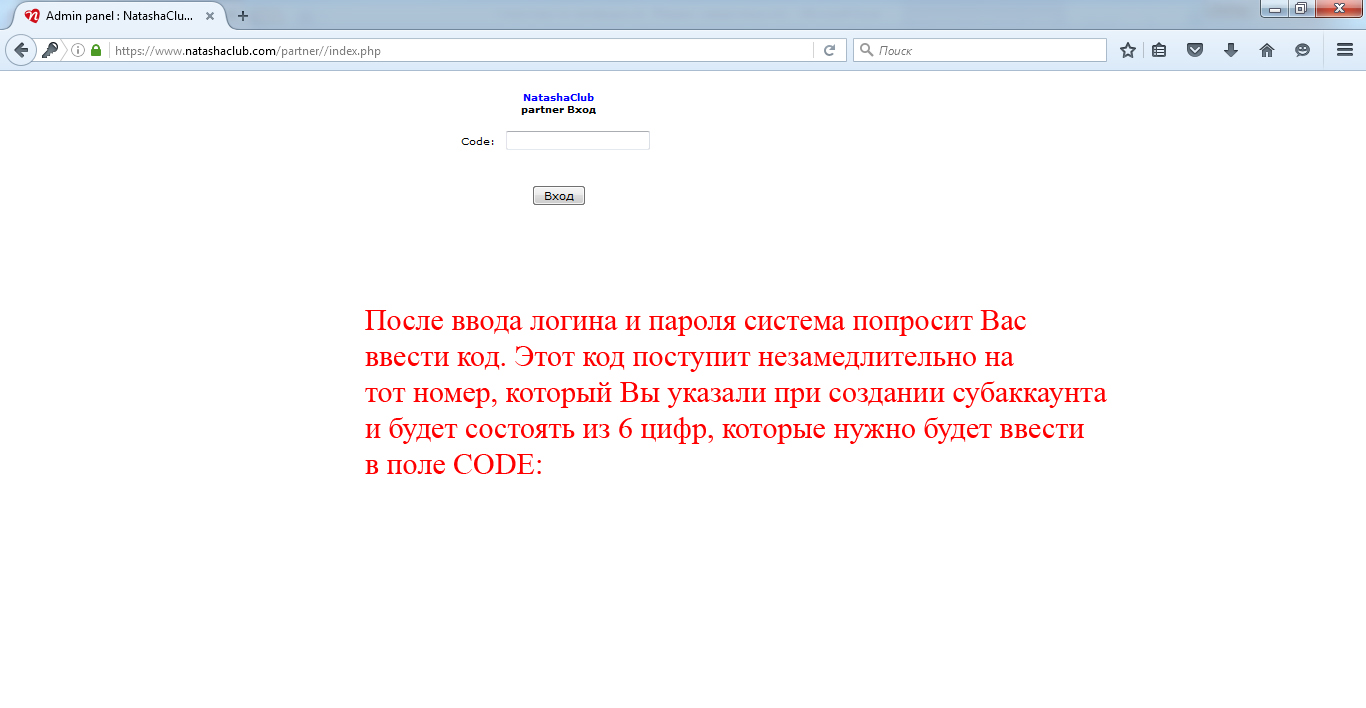This screenshot has height=708, width=1366.
Task: Open the saved-login key icon
Action: (x=50, y=50)
